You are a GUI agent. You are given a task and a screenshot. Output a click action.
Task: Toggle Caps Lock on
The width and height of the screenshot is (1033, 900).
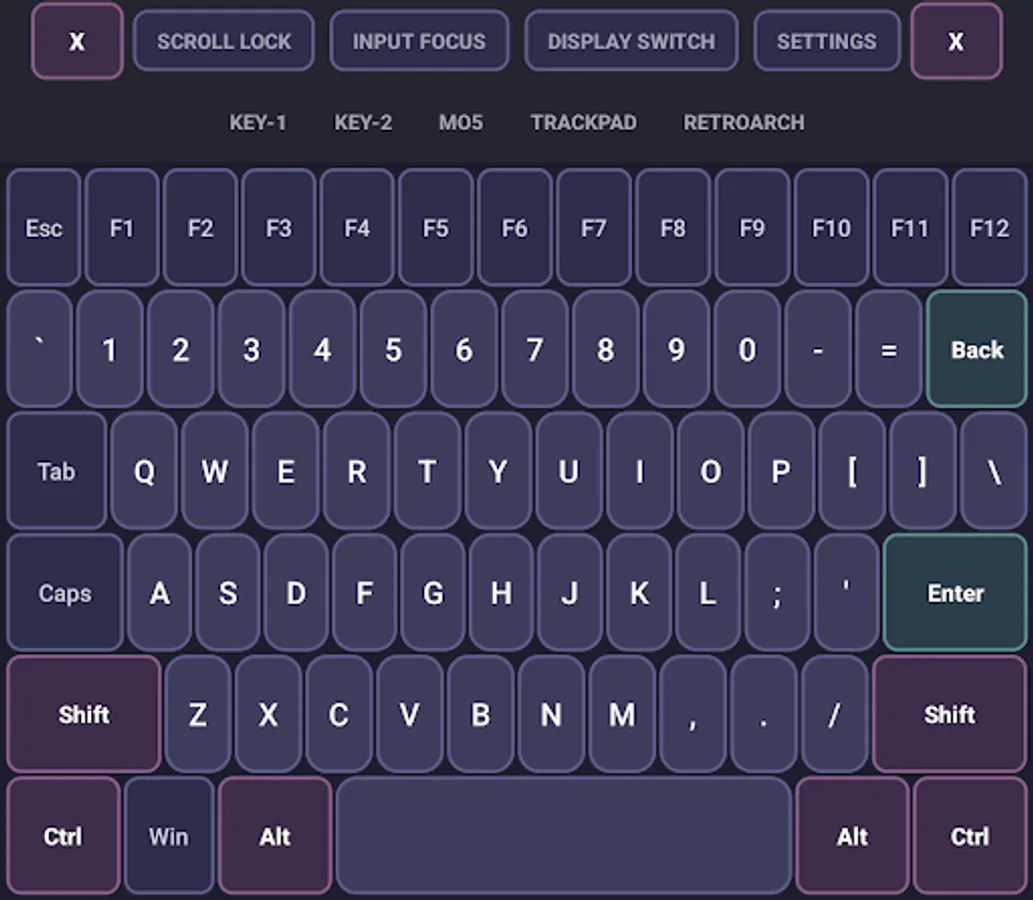(x=64, y=592)
